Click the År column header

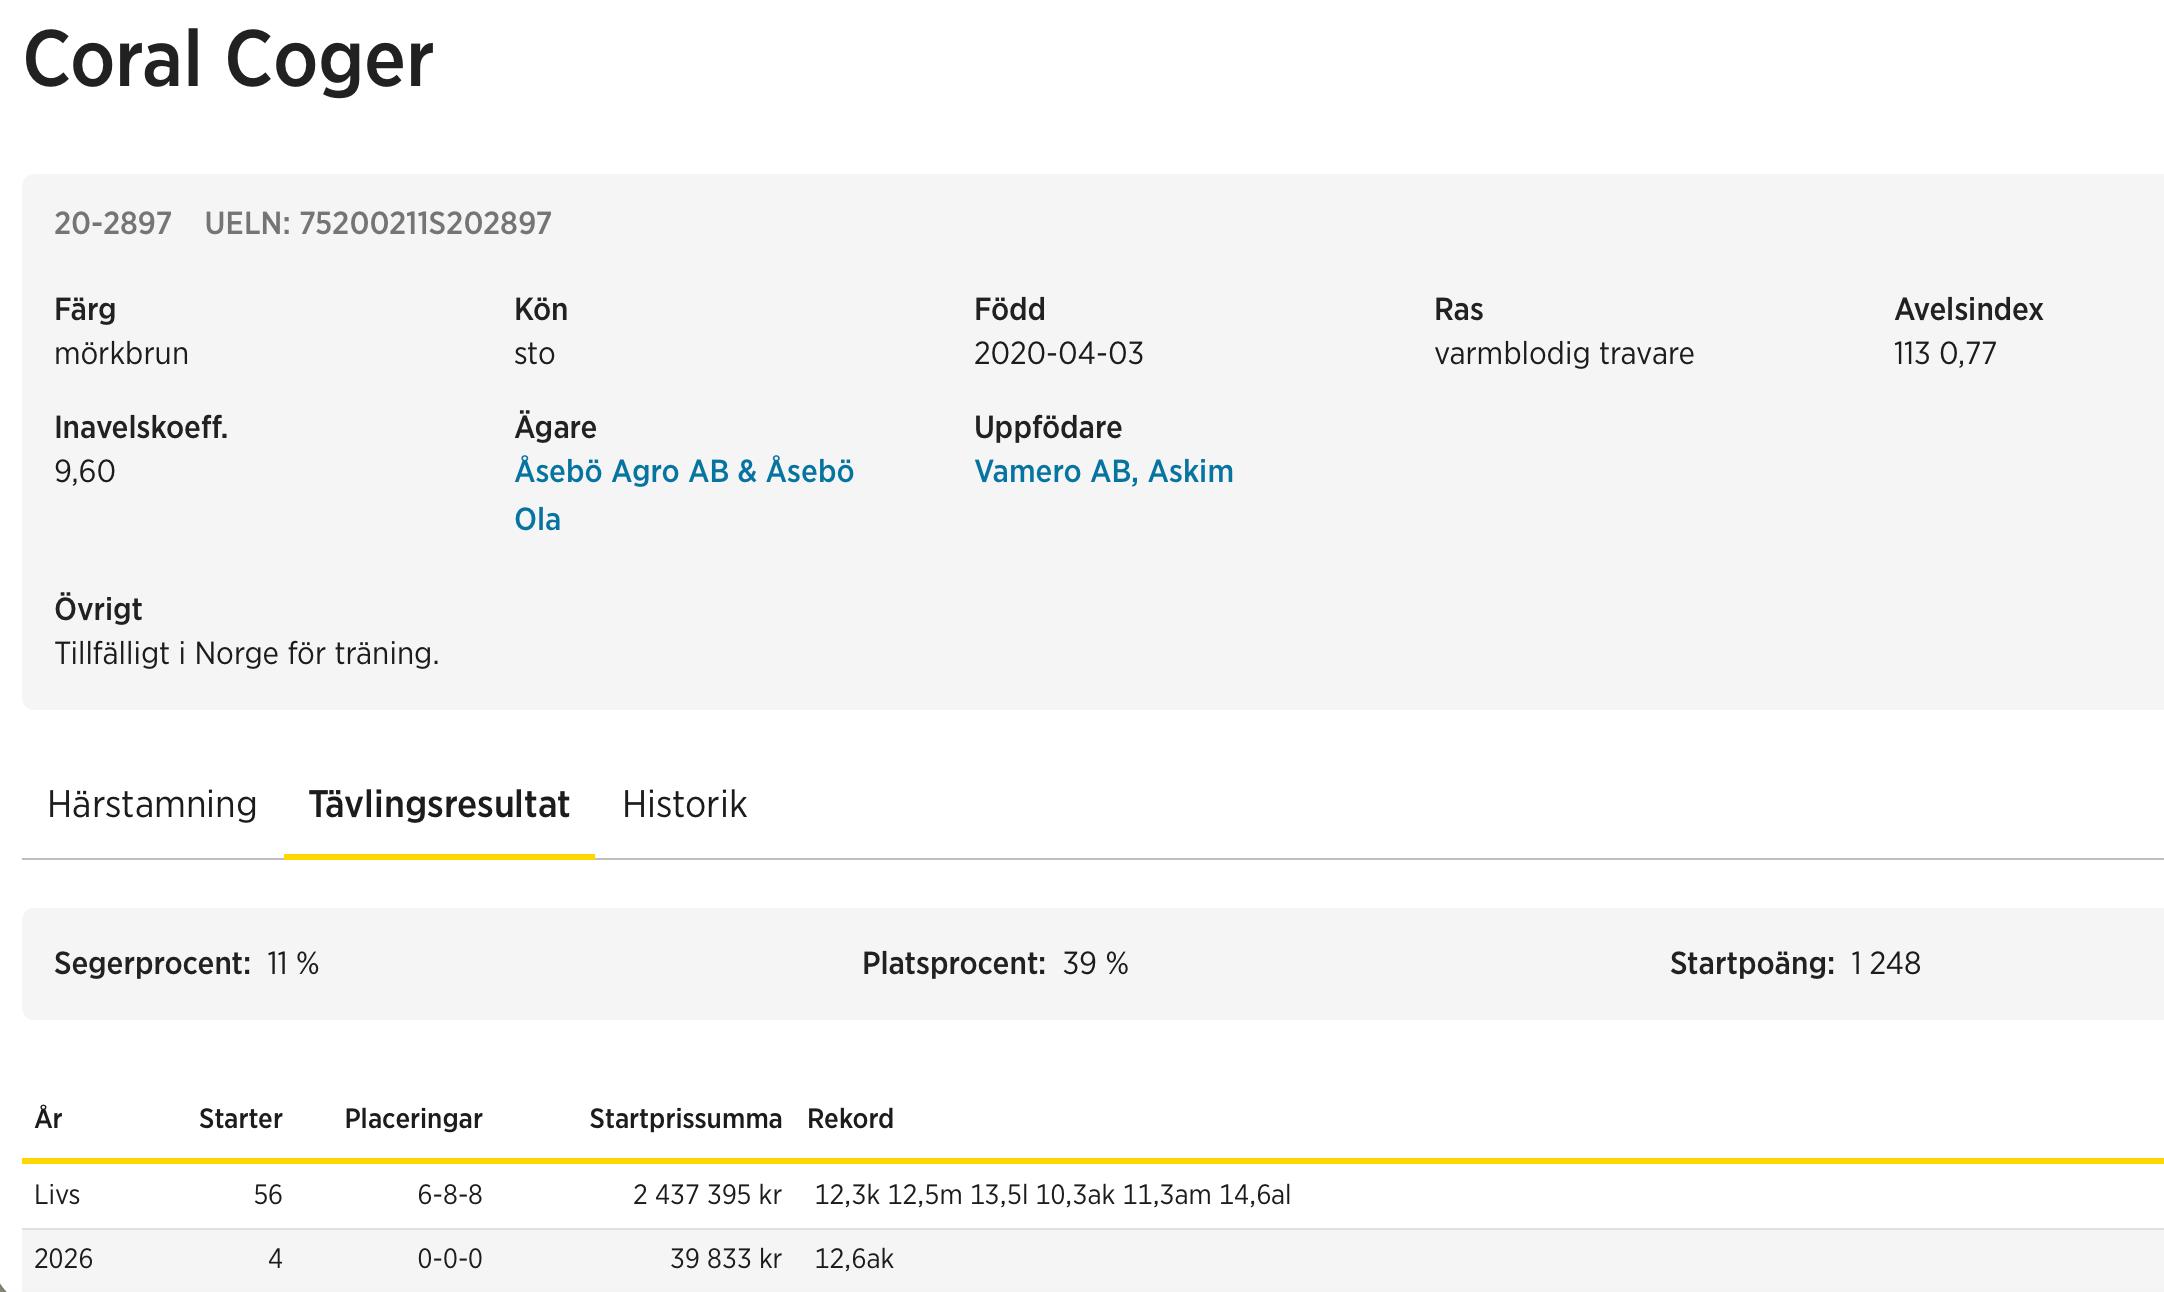(x=48, y=1118)
